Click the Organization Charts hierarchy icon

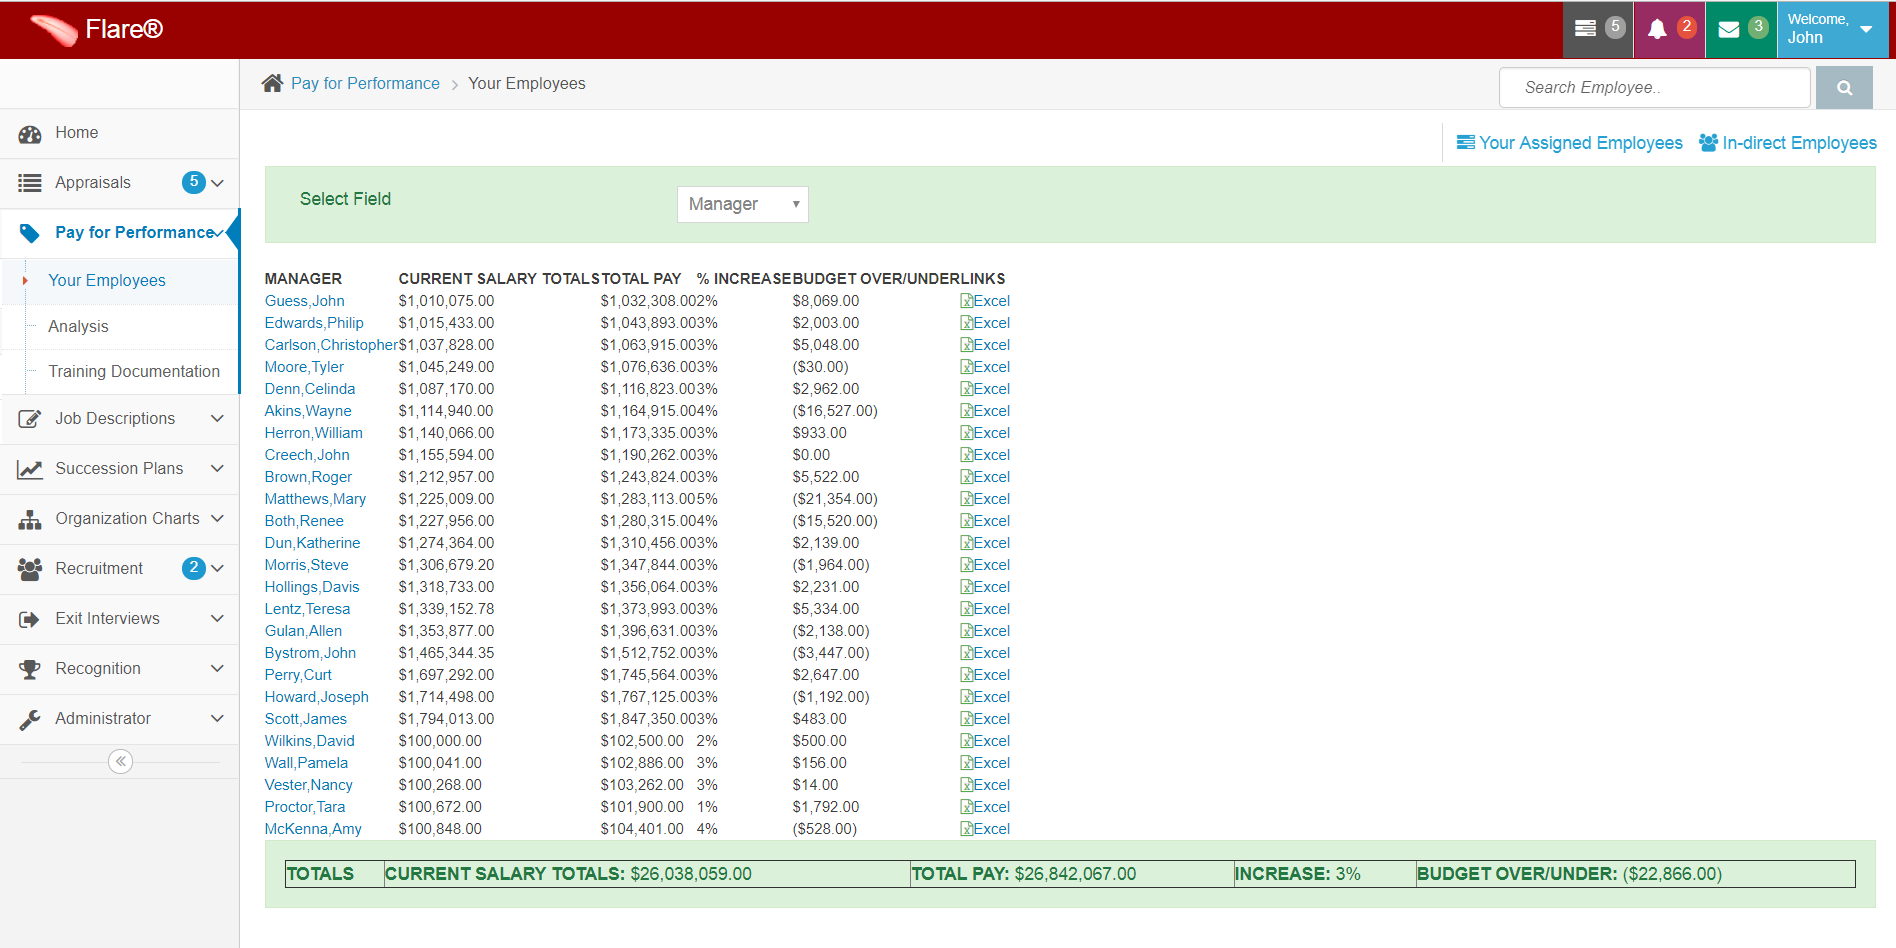click(30, 519)
